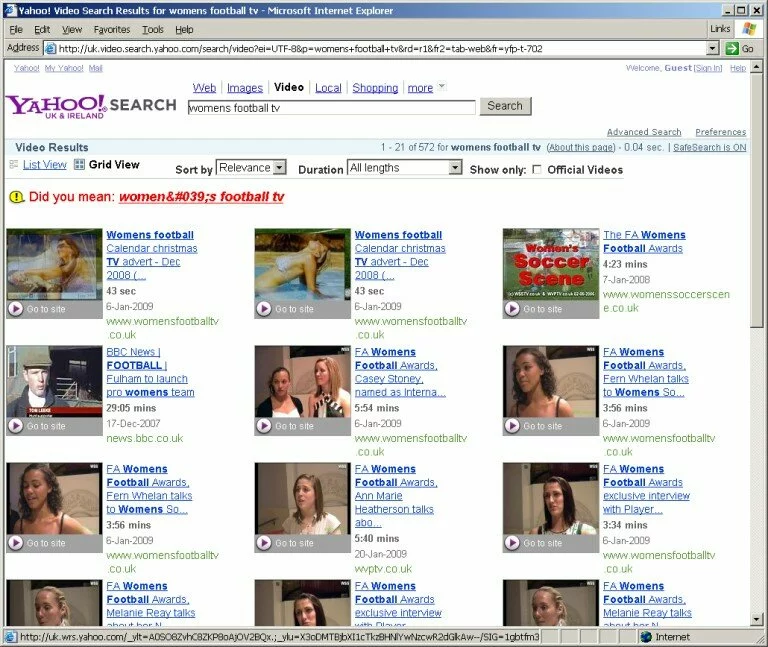Click the page icon beside the address URL

click(x=50, y=48)
